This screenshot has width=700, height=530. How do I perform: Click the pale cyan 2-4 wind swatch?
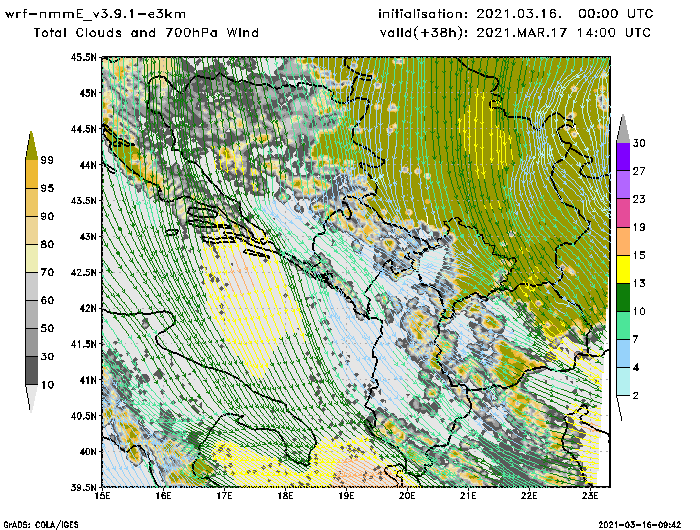[623, 382]
